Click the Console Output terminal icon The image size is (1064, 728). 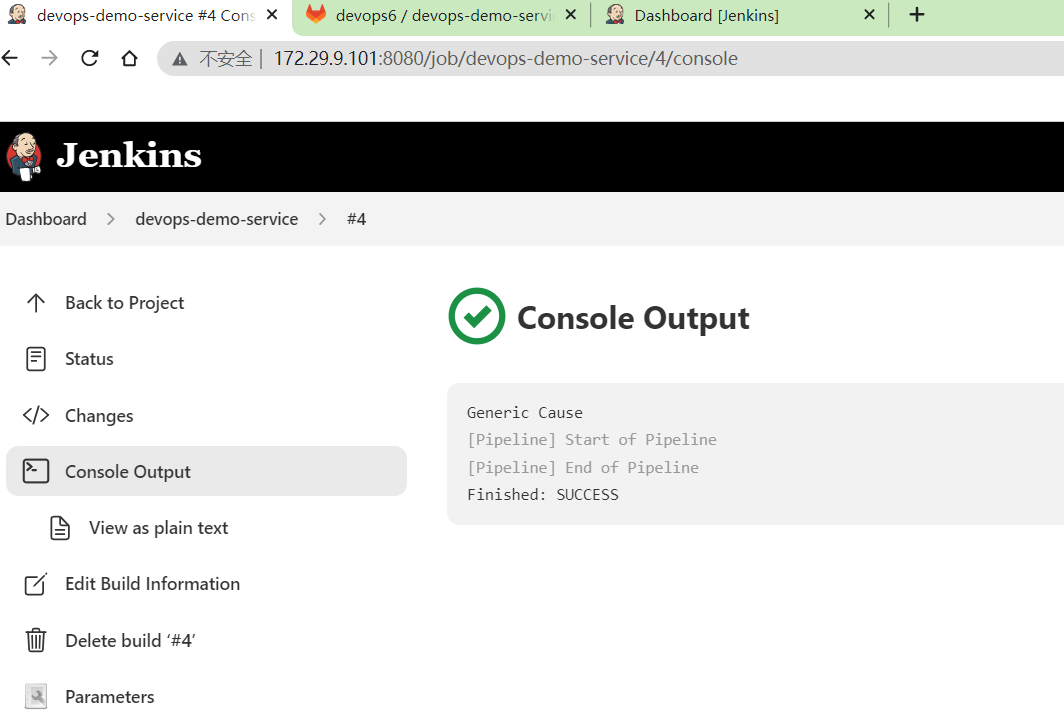pyautogui.click(x=36, y=471)
